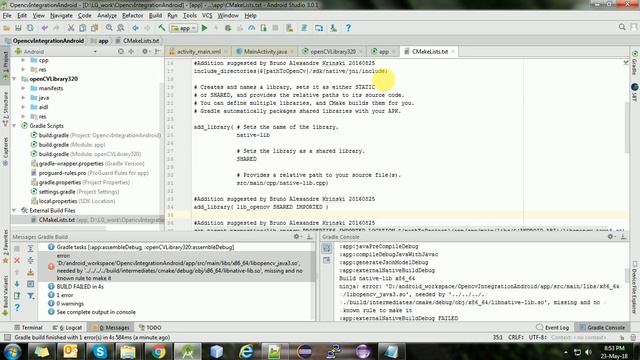This screenshot has height=360, width=640.
Task: Expand the aidl folder
Action: (x=24, y=107)
